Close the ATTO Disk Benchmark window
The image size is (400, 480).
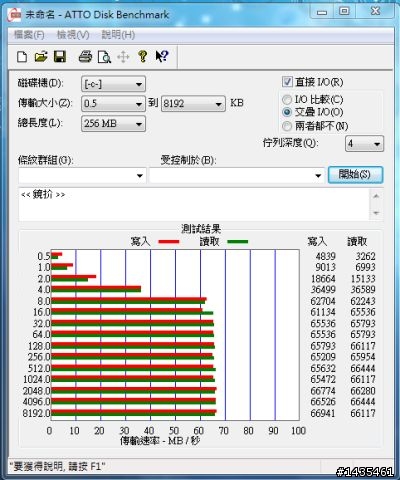point(375,12)
